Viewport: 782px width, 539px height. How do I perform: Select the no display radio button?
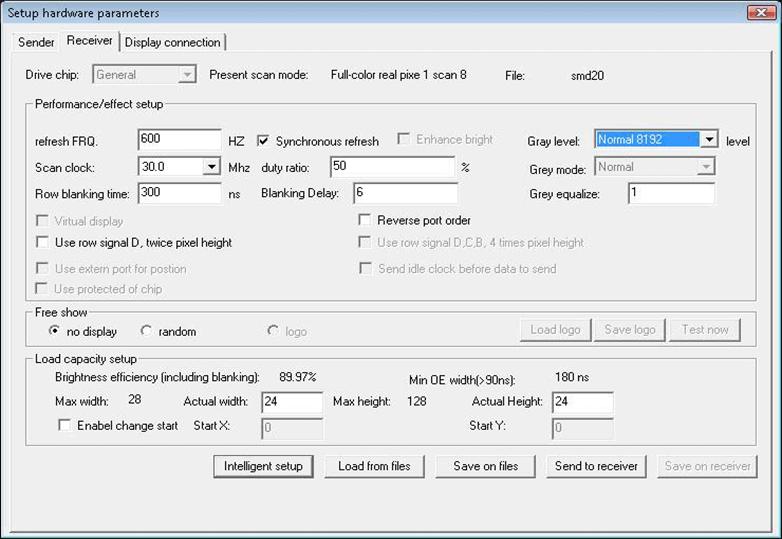pos(54,331)
